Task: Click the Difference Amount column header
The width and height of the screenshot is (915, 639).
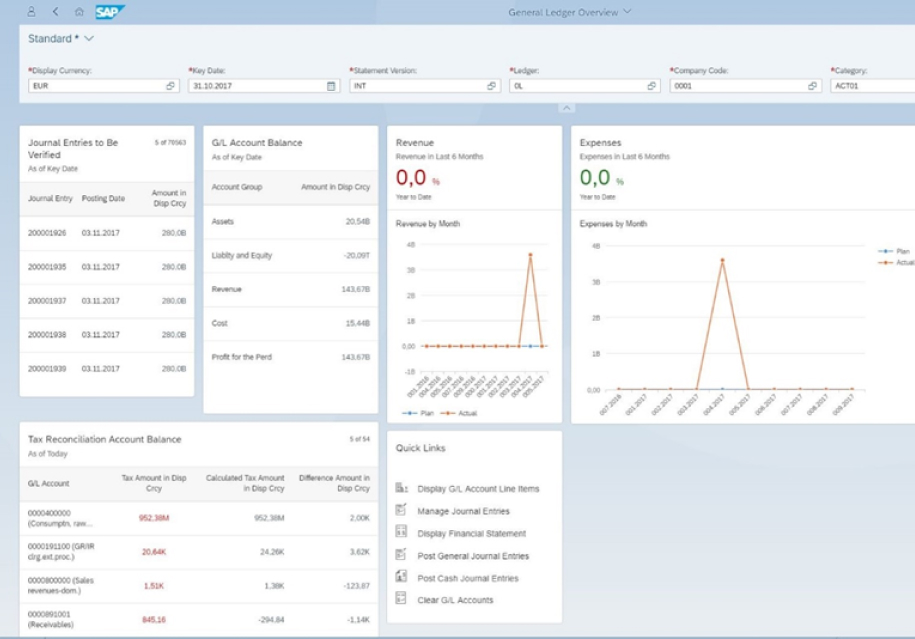Action: [334, 483]
